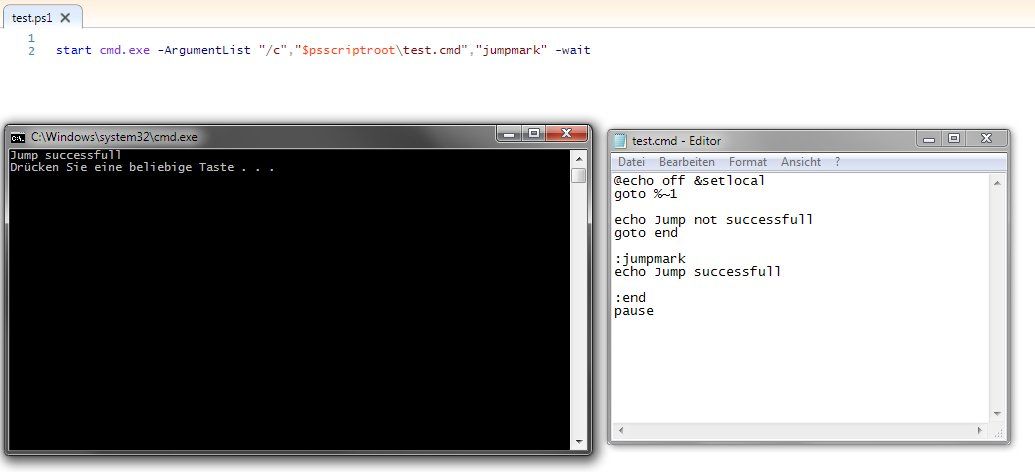Click the Notepad document icon in title bar

pyautogui.click(x=620, y=141)
